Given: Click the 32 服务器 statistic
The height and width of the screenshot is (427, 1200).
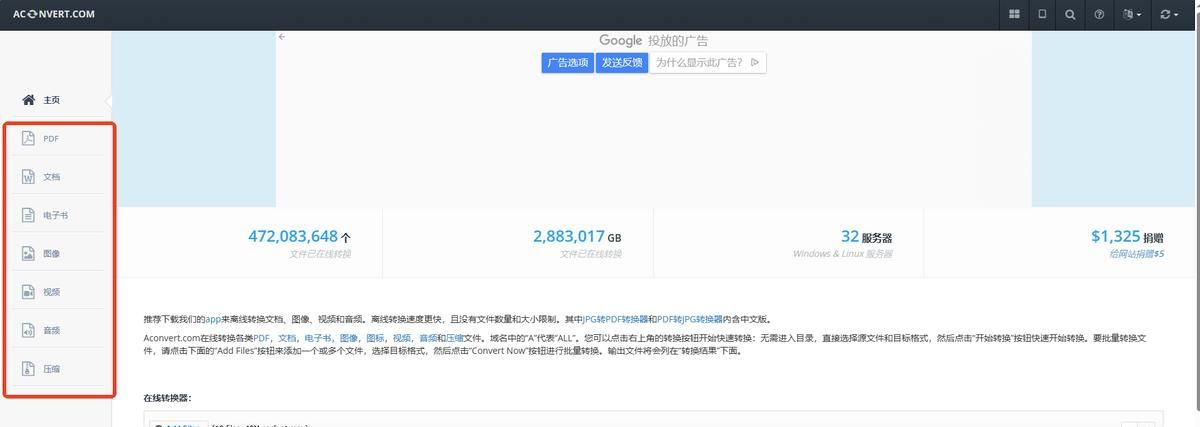Looking at the screenshot, I should [866, 237].
